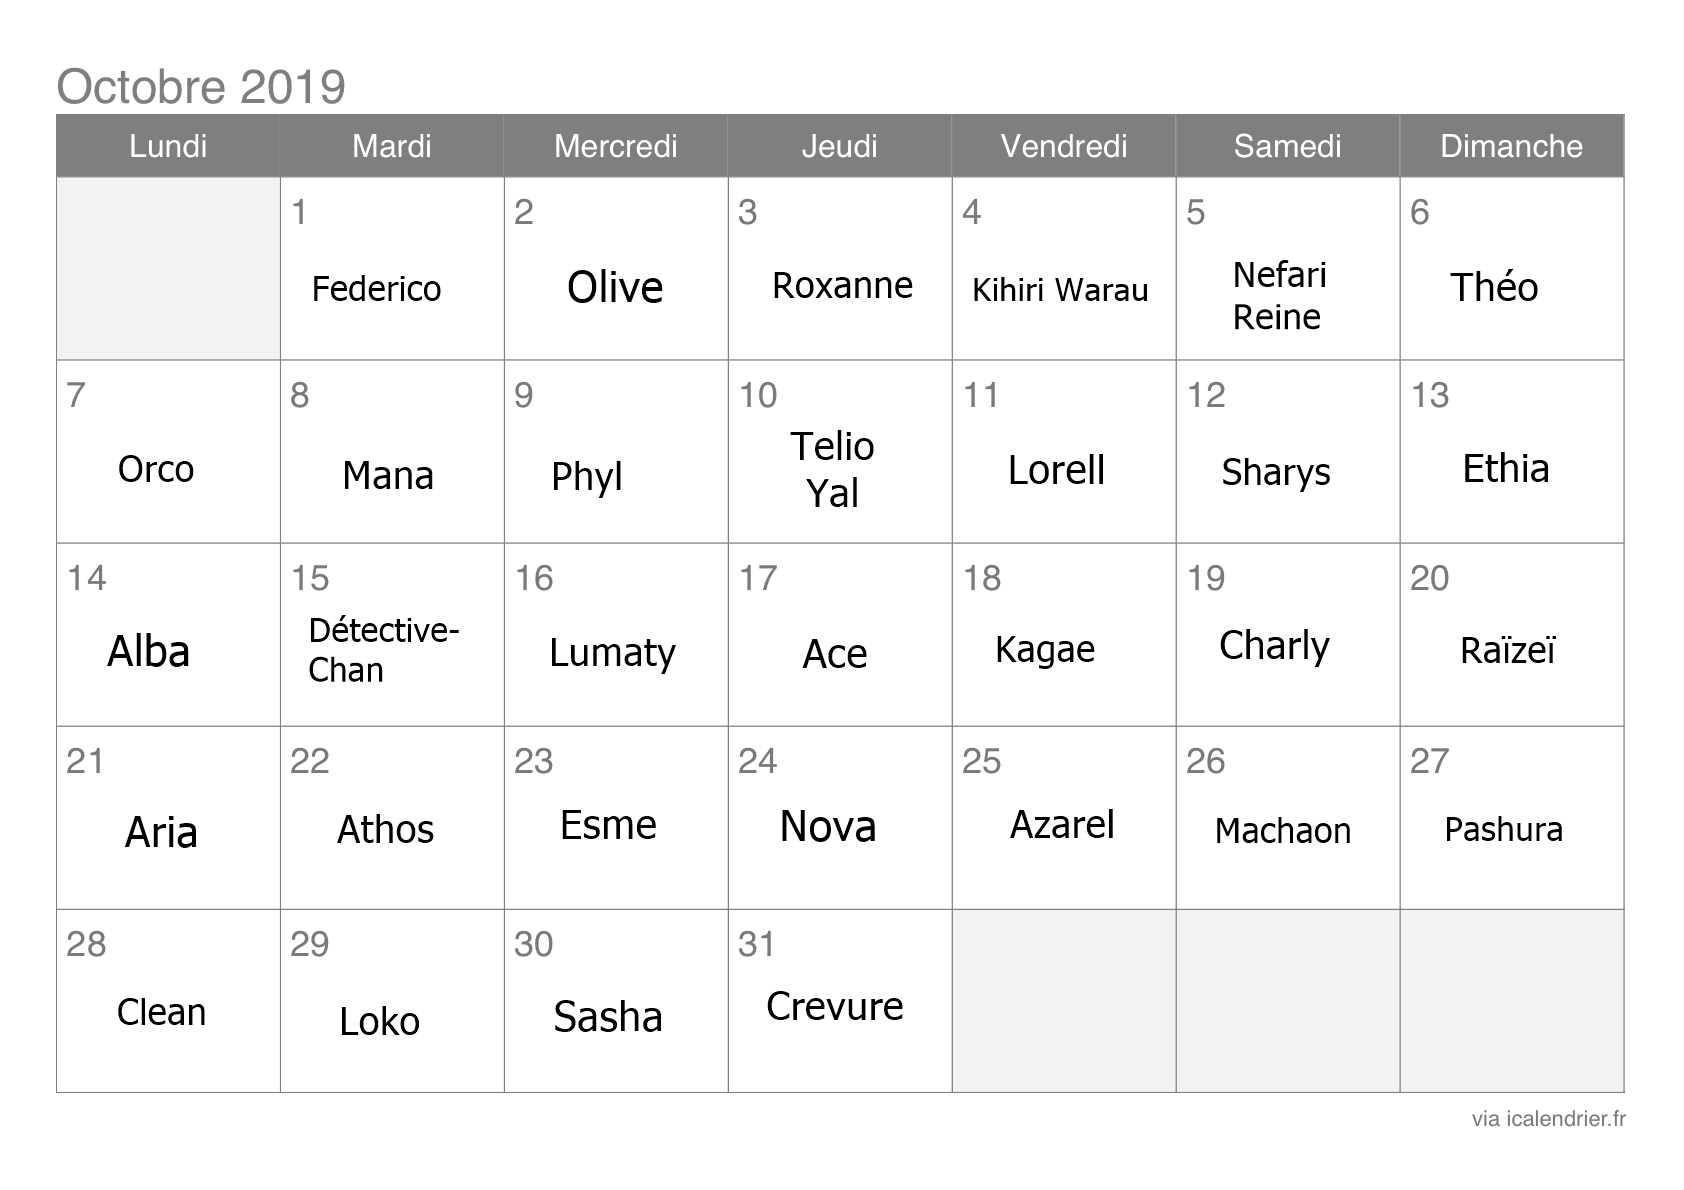1684x1190 pixels.
Task: Click the Théo entry on day 6
Action: point(1494,287)
